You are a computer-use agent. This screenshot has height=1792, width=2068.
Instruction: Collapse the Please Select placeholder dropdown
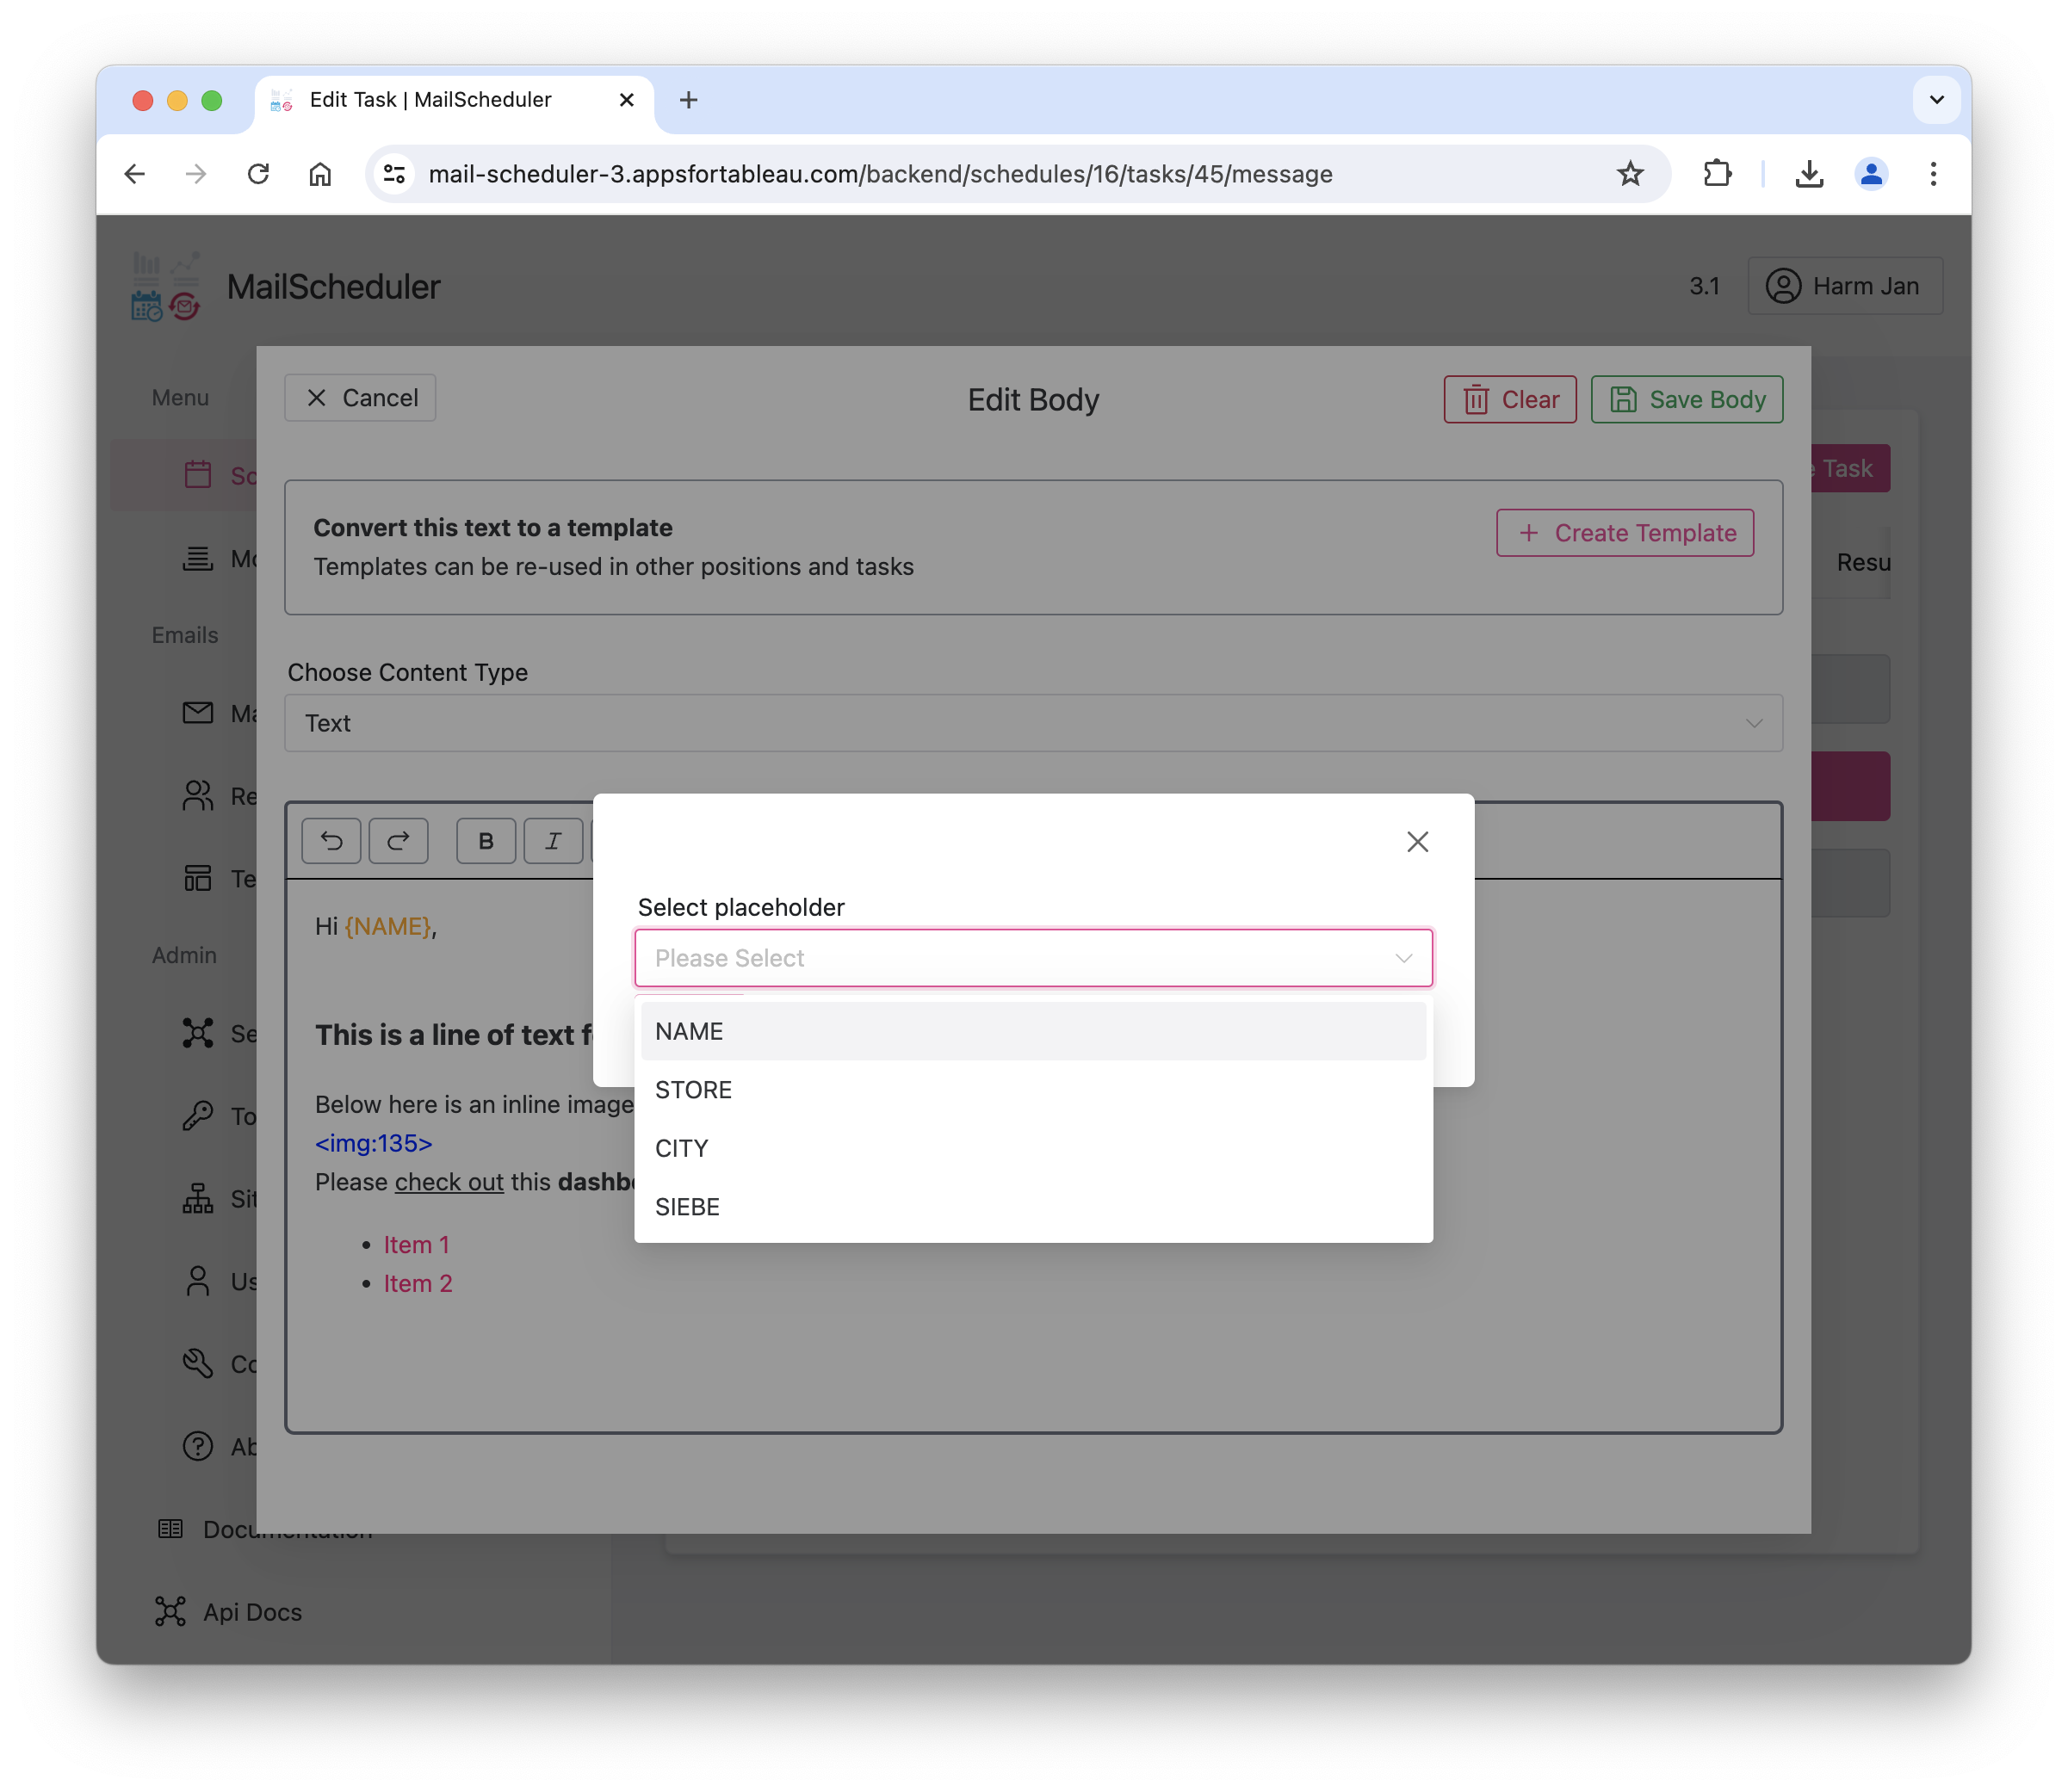pos(1403,958)
